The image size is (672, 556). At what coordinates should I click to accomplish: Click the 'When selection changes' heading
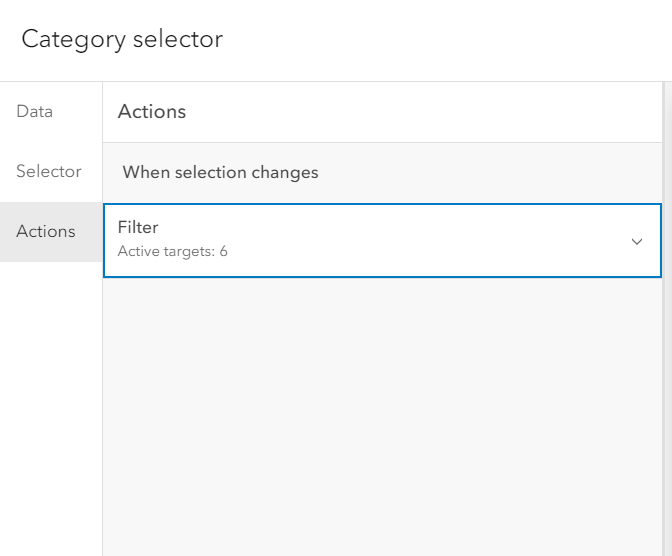coord(220,172)
